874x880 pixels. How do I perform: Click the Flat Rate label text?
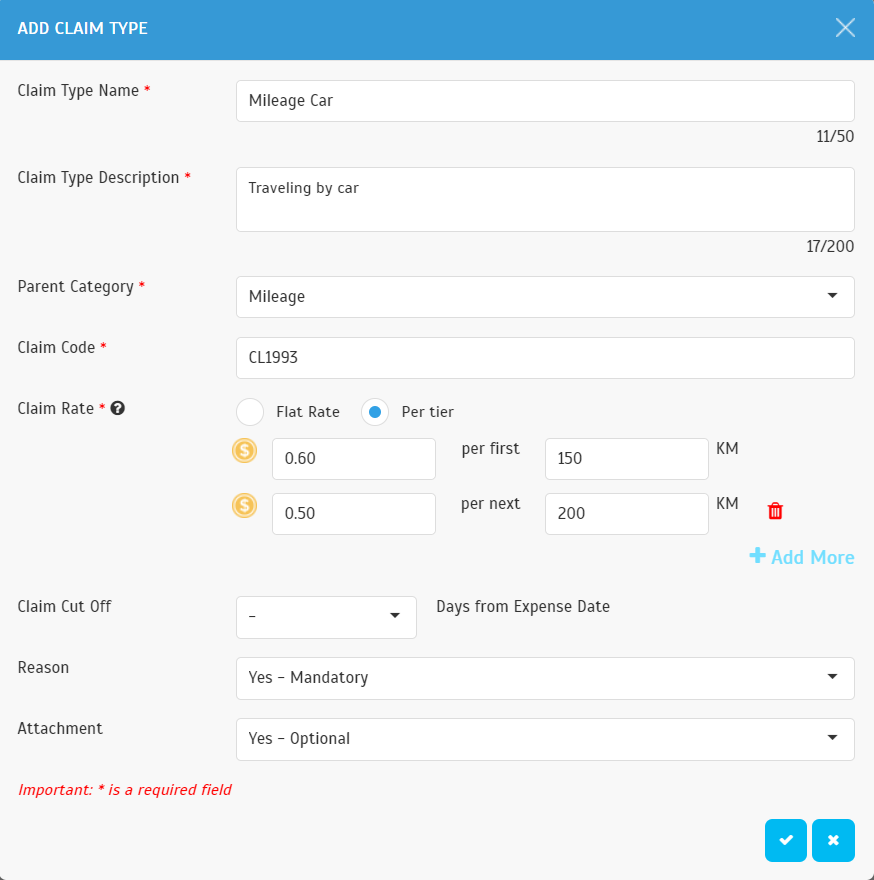[308, 412]
